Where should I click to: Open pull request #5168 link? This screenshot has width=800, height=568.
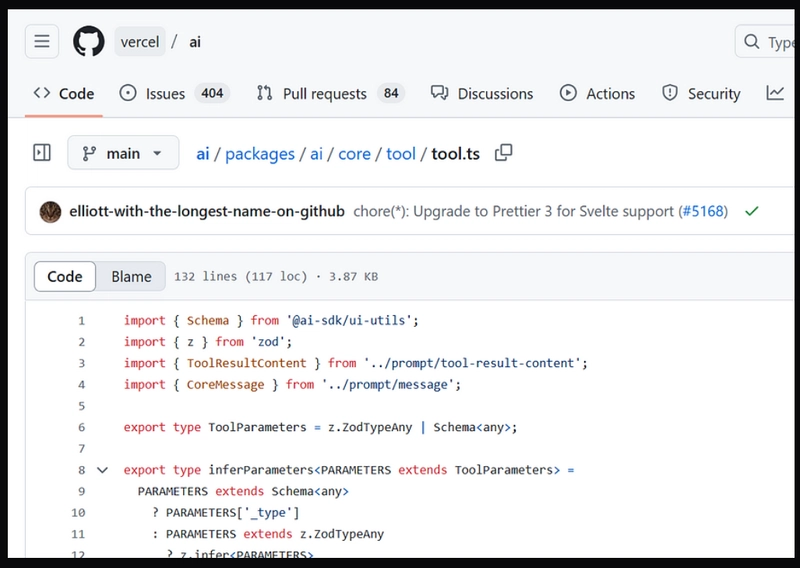(703, 211)
